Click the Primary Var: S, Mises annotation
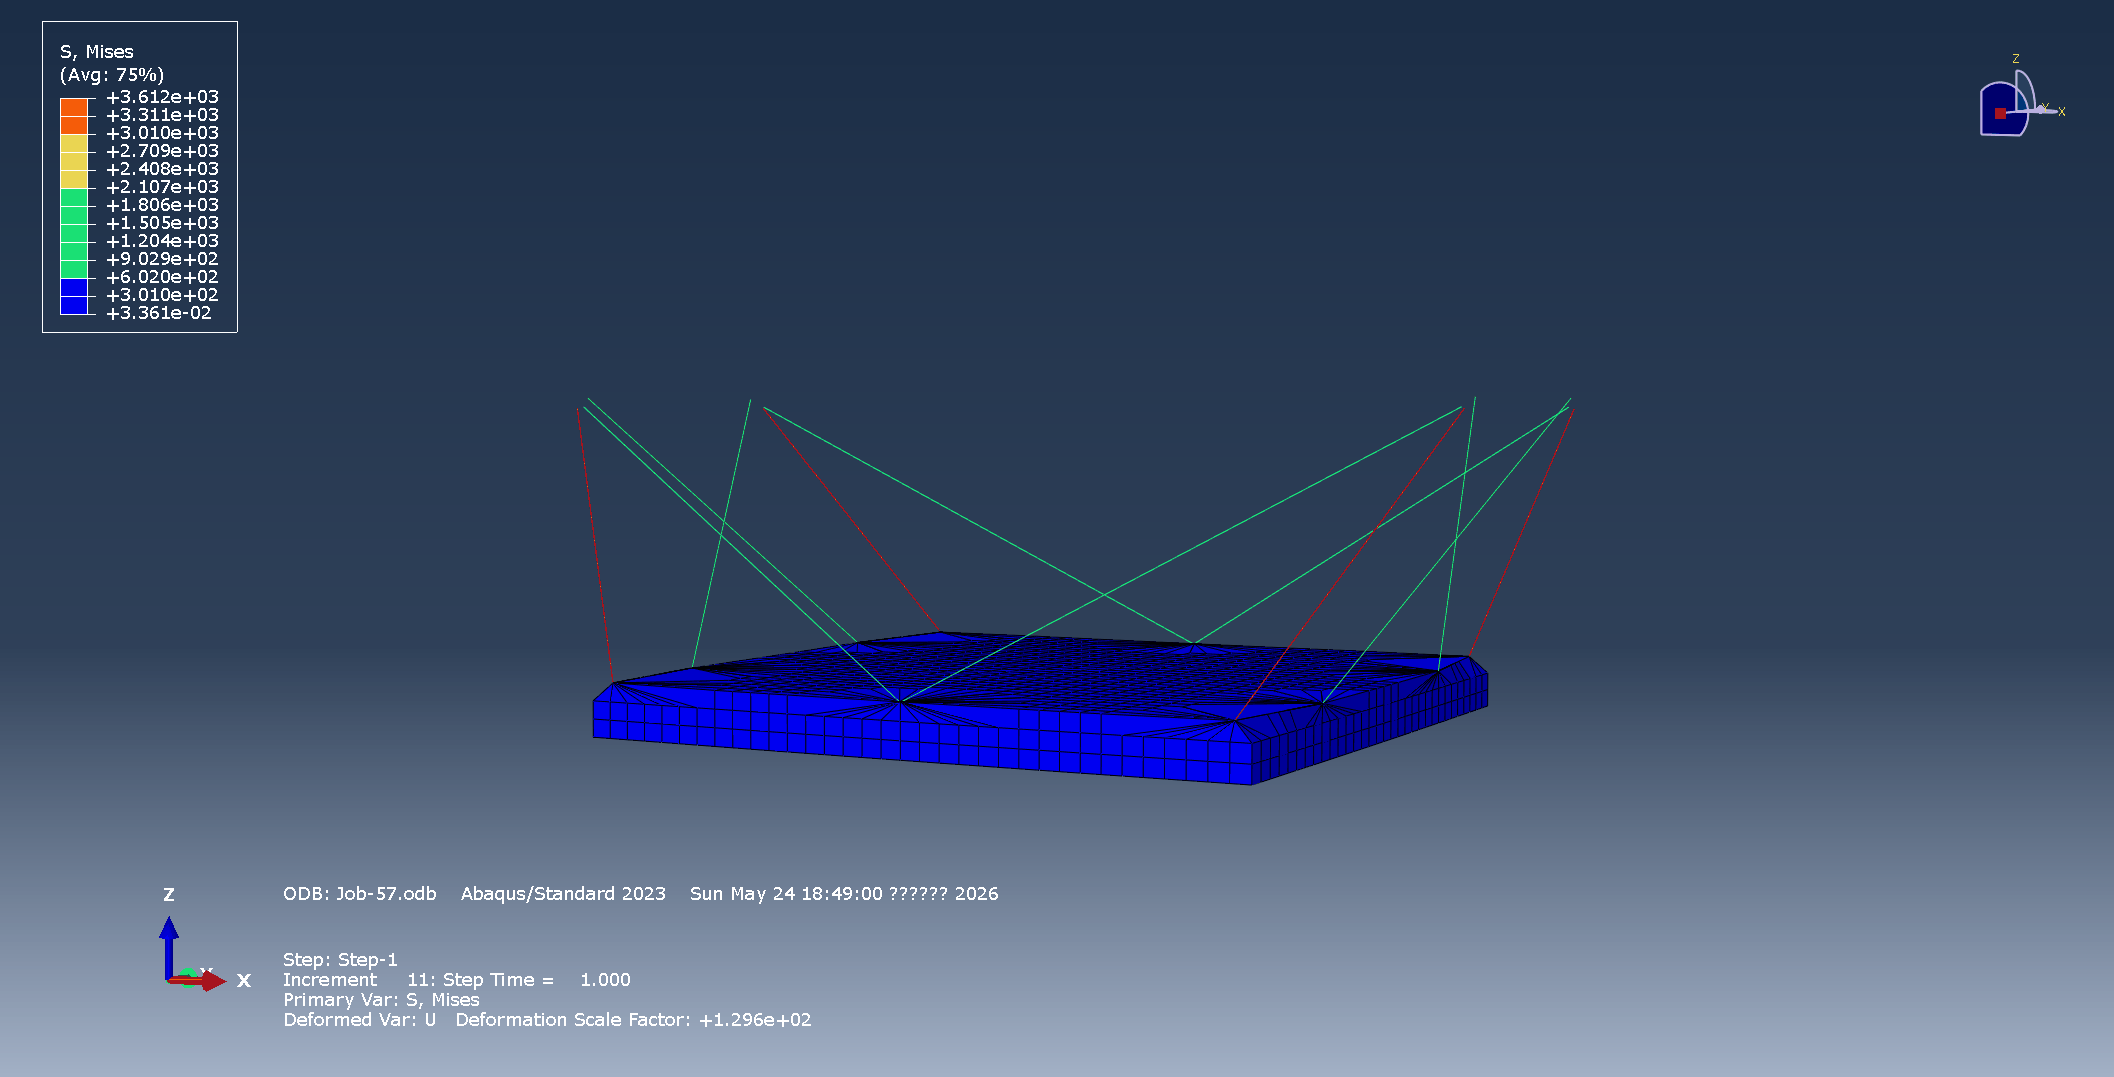2114x1077 pixels. coord(381,1000)
